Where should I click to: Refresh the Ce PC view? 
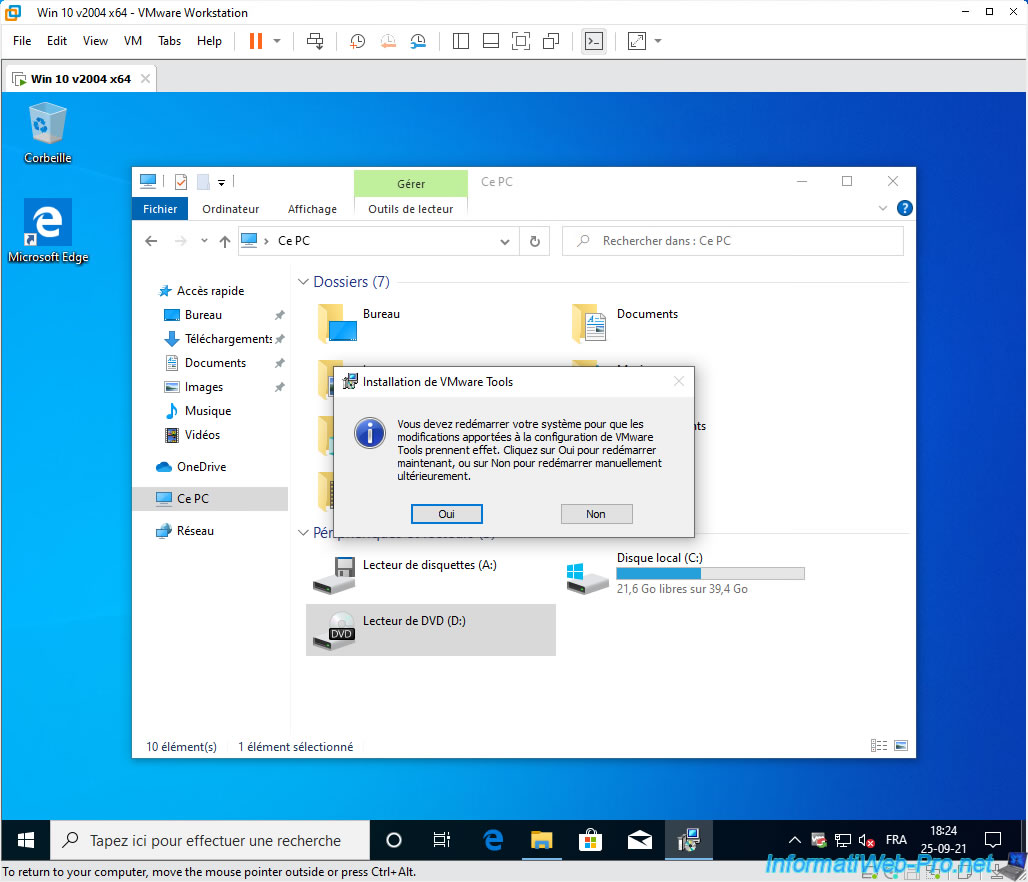click(x=535, y=241)
